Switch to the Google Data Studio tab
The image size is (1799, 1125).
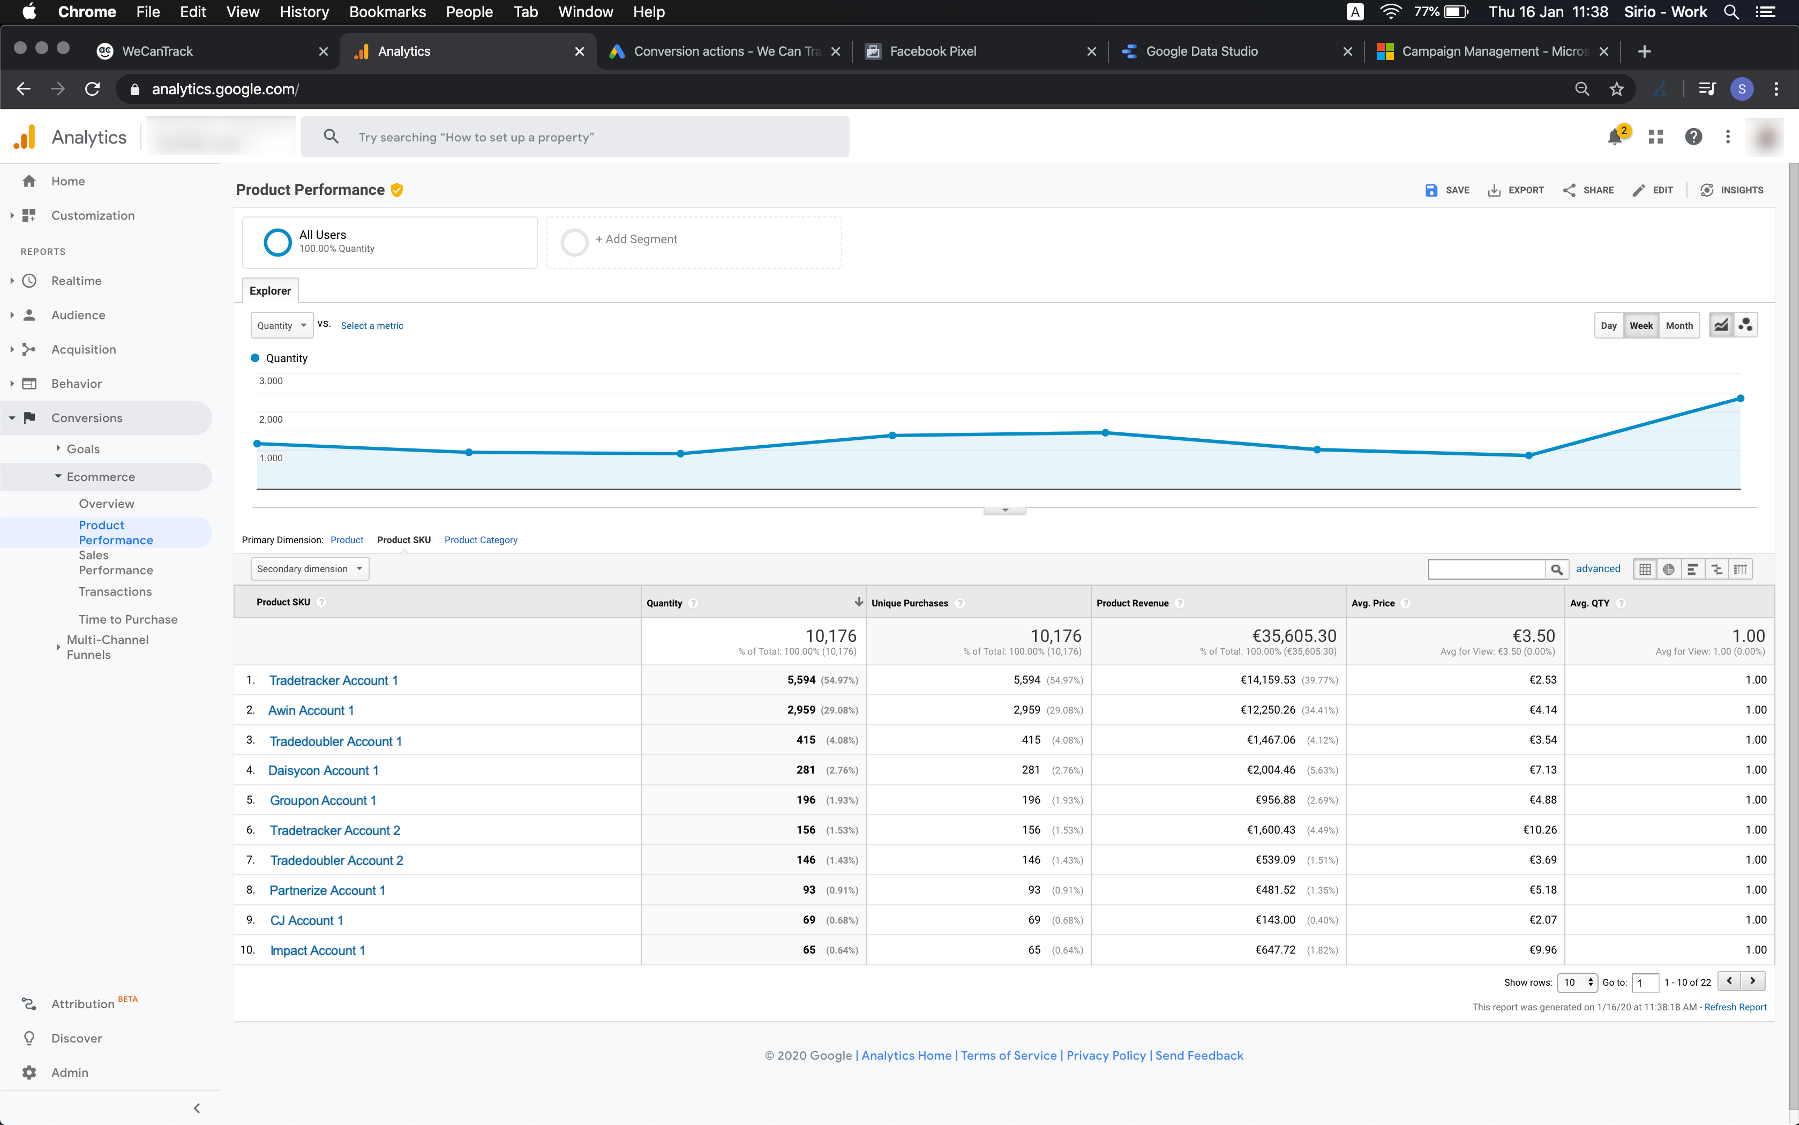click(x=1236, y=51)
